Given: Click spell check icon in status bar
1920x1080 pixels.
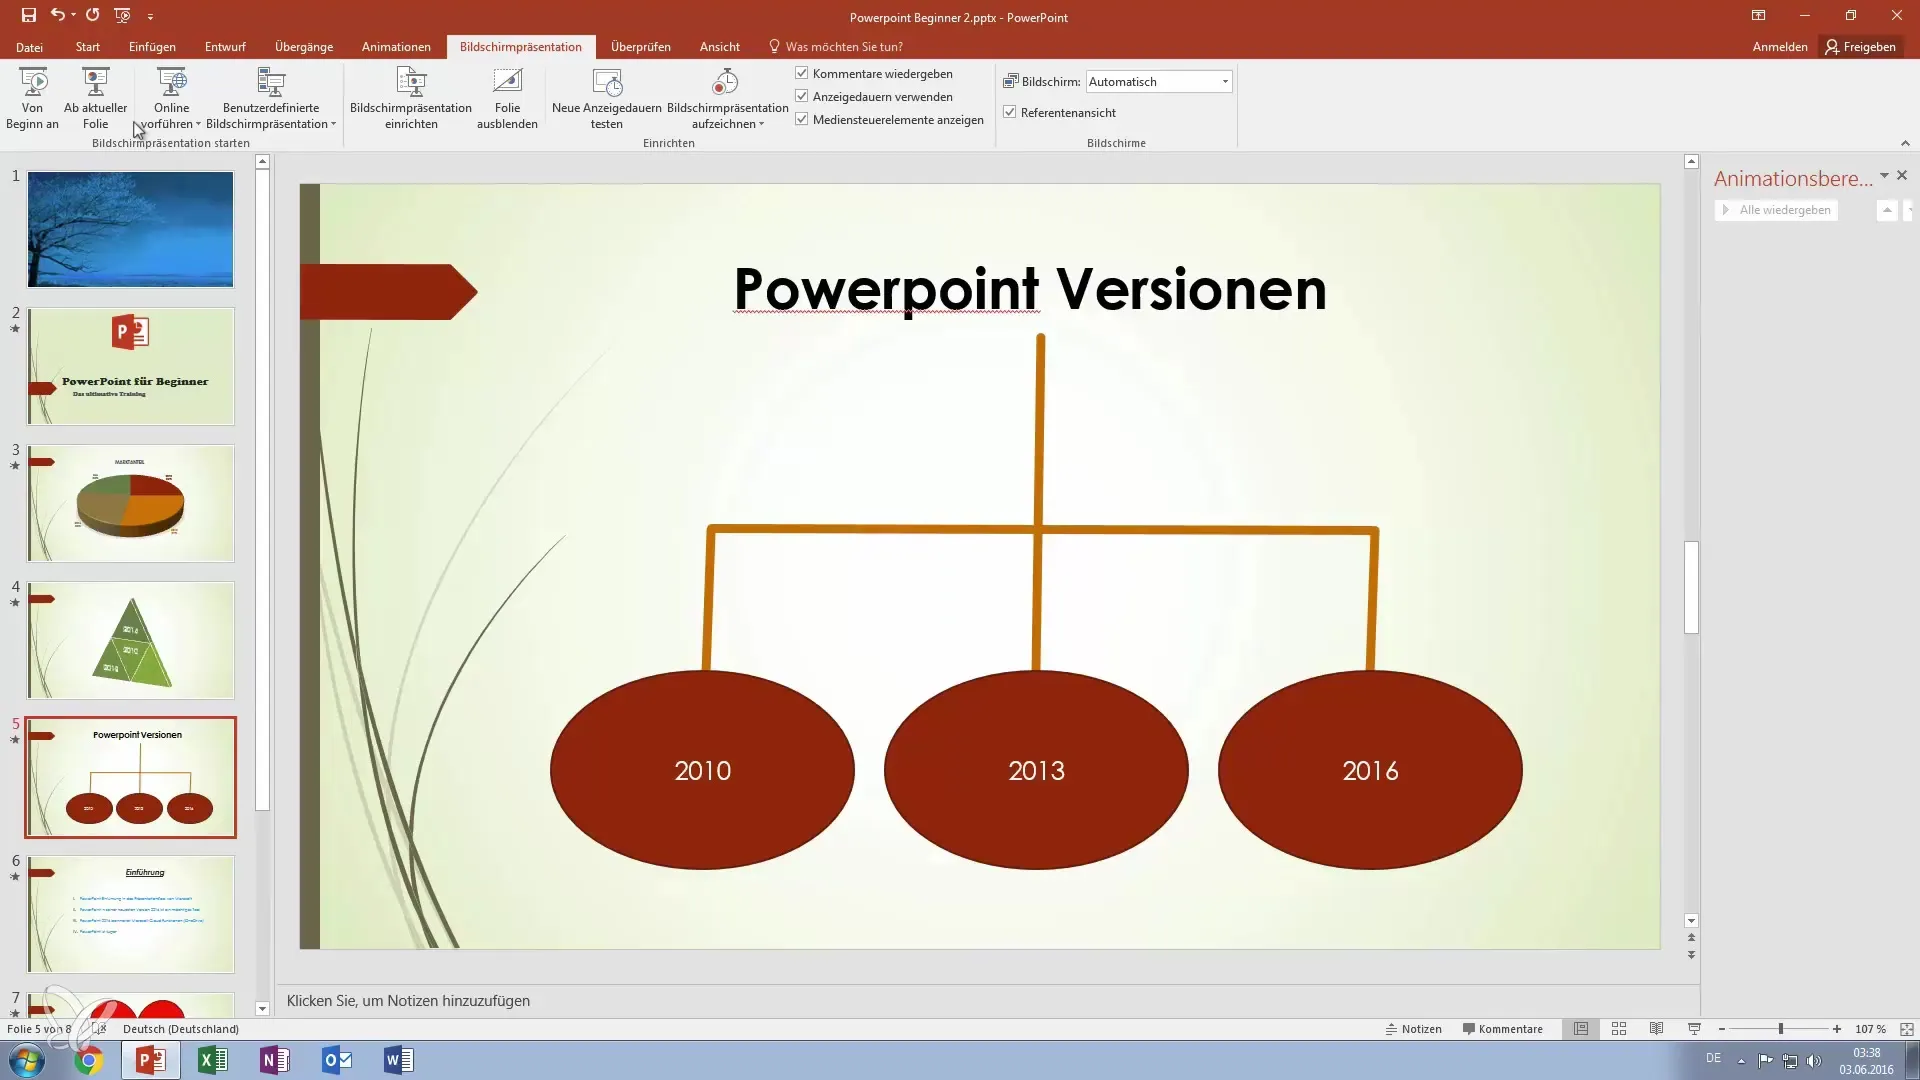Looking at the screenshot, I should click(x=98, y=1028).
